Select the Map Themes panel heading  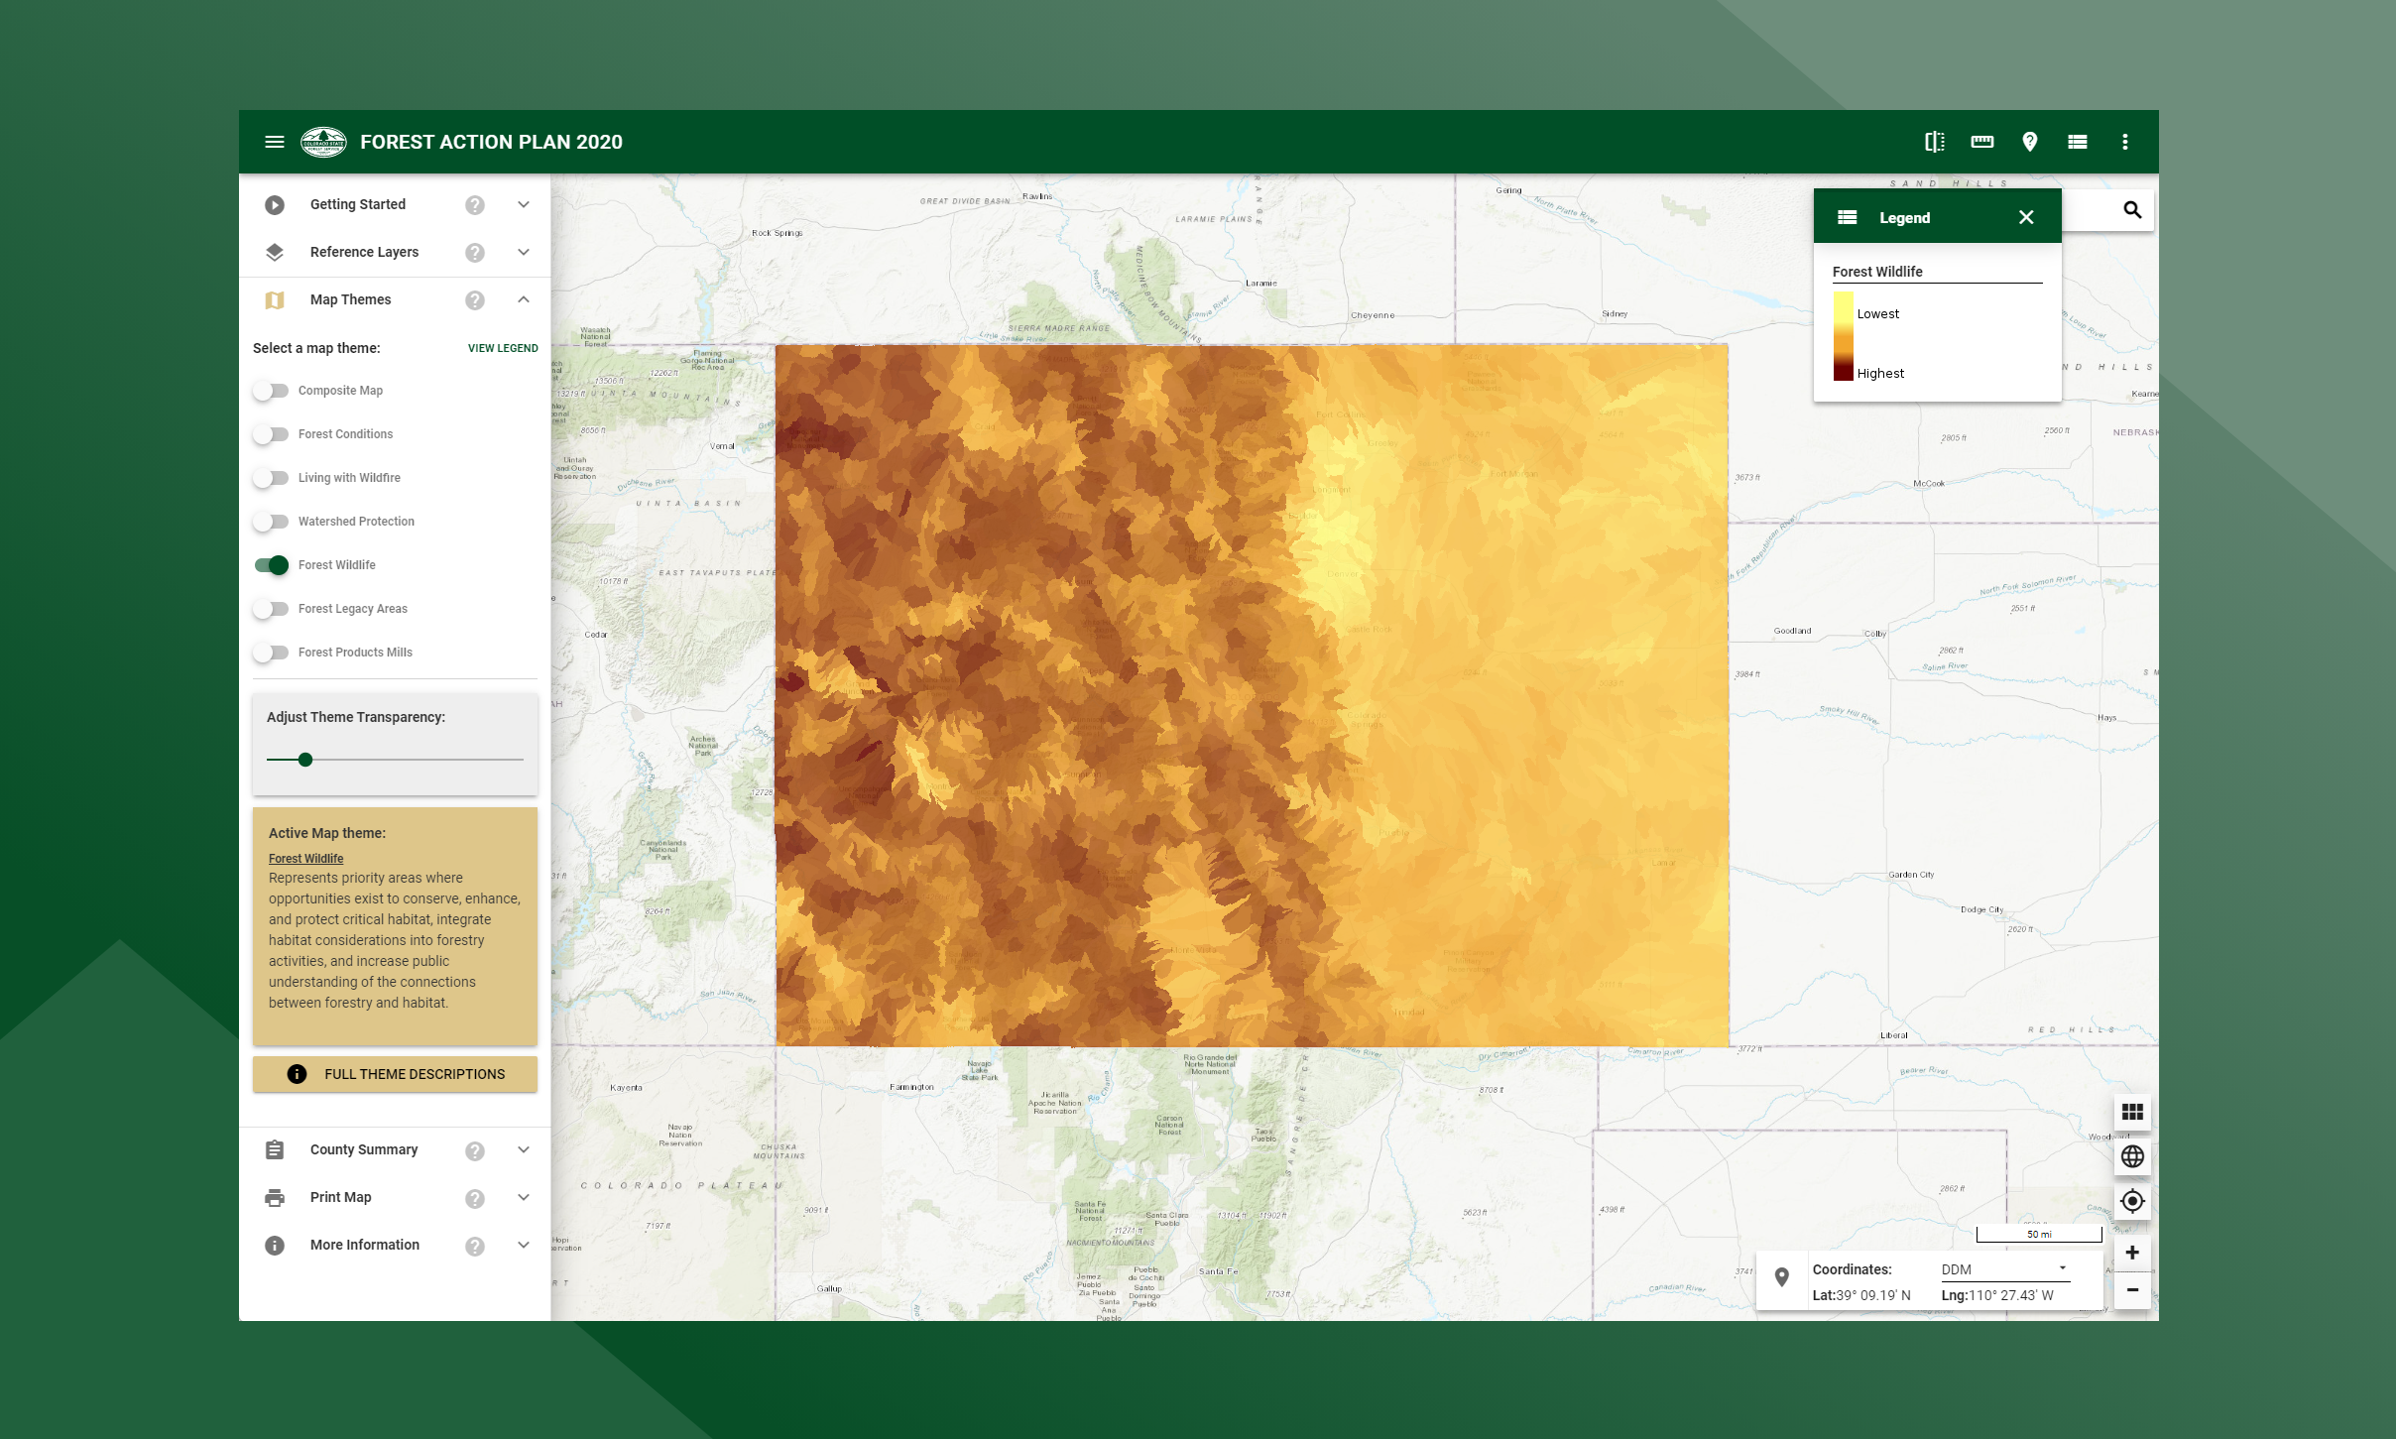click(350, 299)
